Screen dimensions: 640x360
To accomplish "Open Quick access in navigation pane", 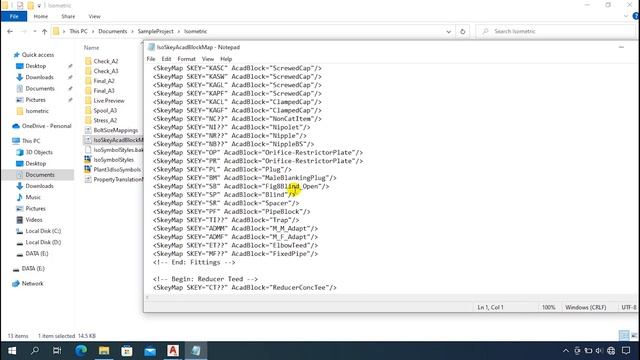I will 38,55.
